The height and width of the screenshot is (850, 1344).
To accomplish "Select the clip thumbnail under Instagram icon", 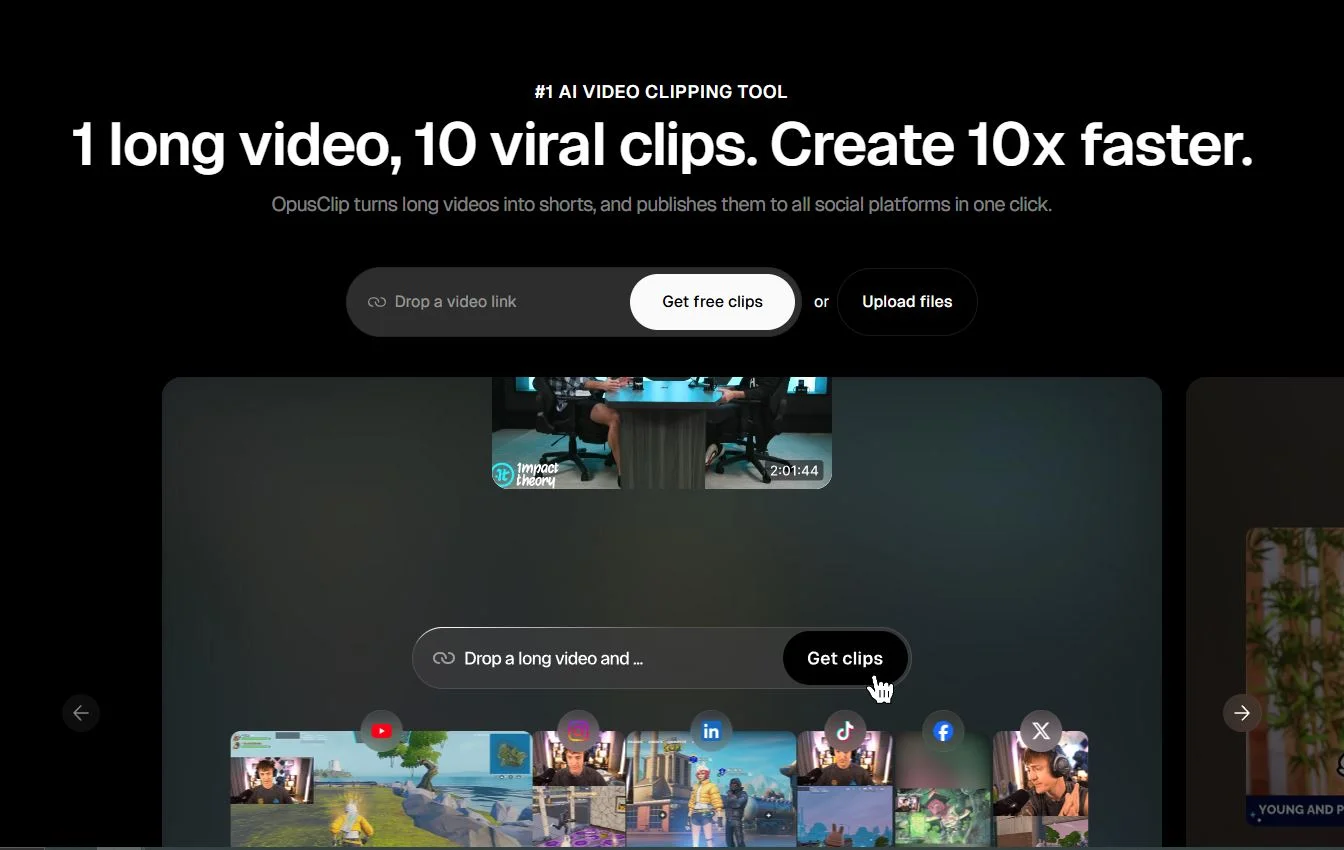I will coord(579,790).
